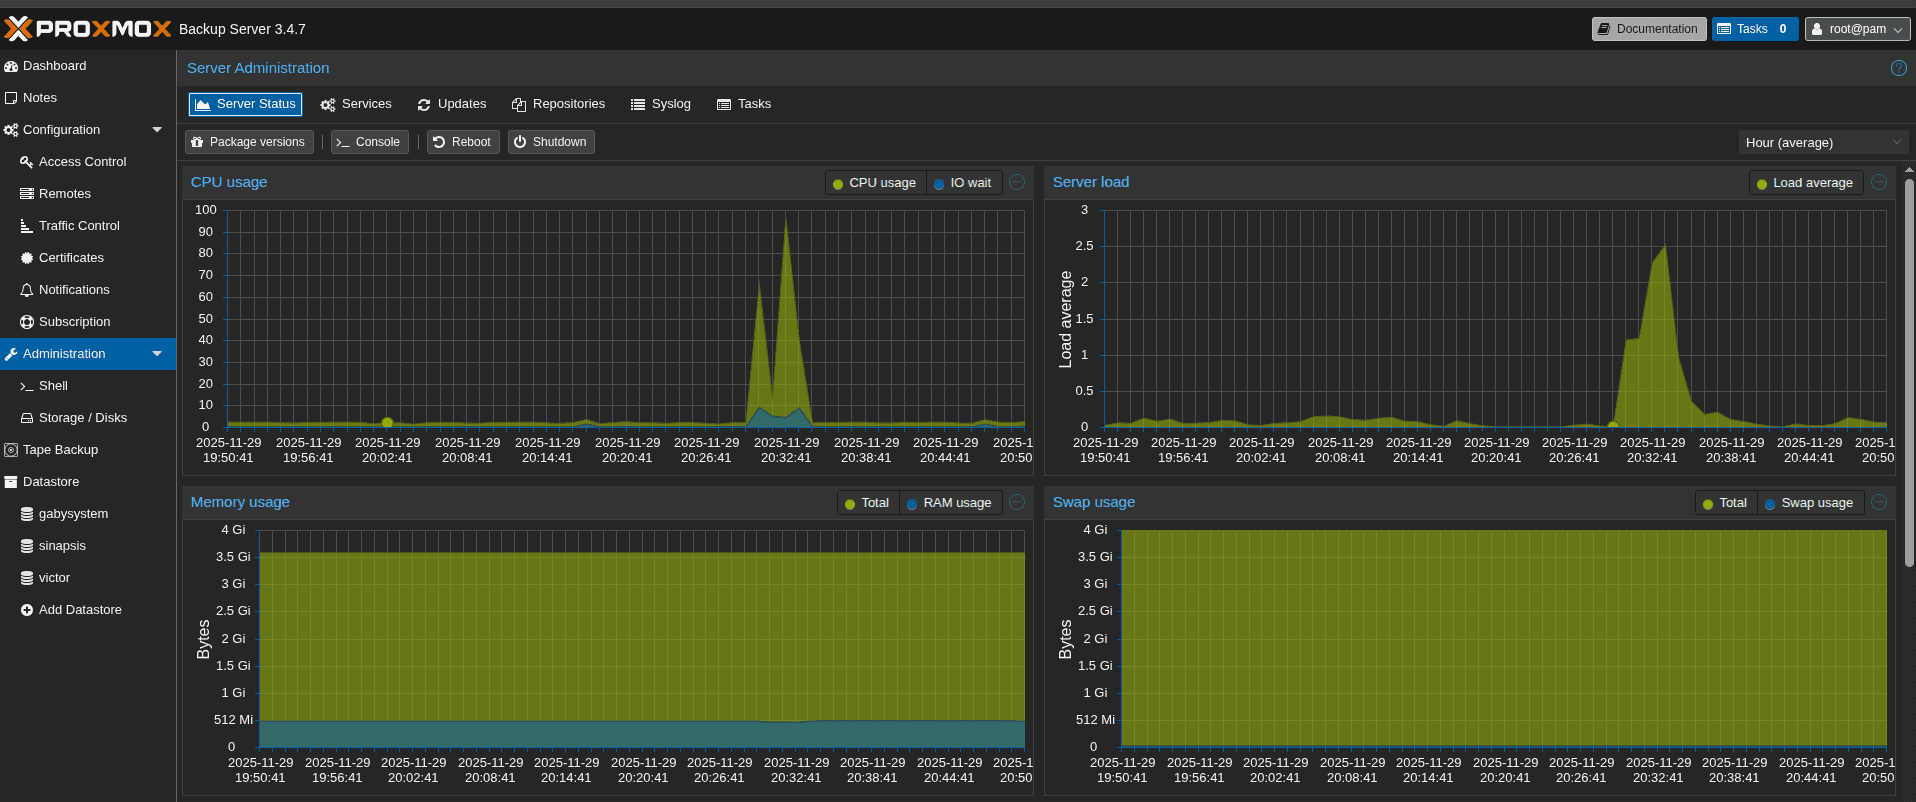Click the Dashboard gauge icon

[x=11, y=66]
